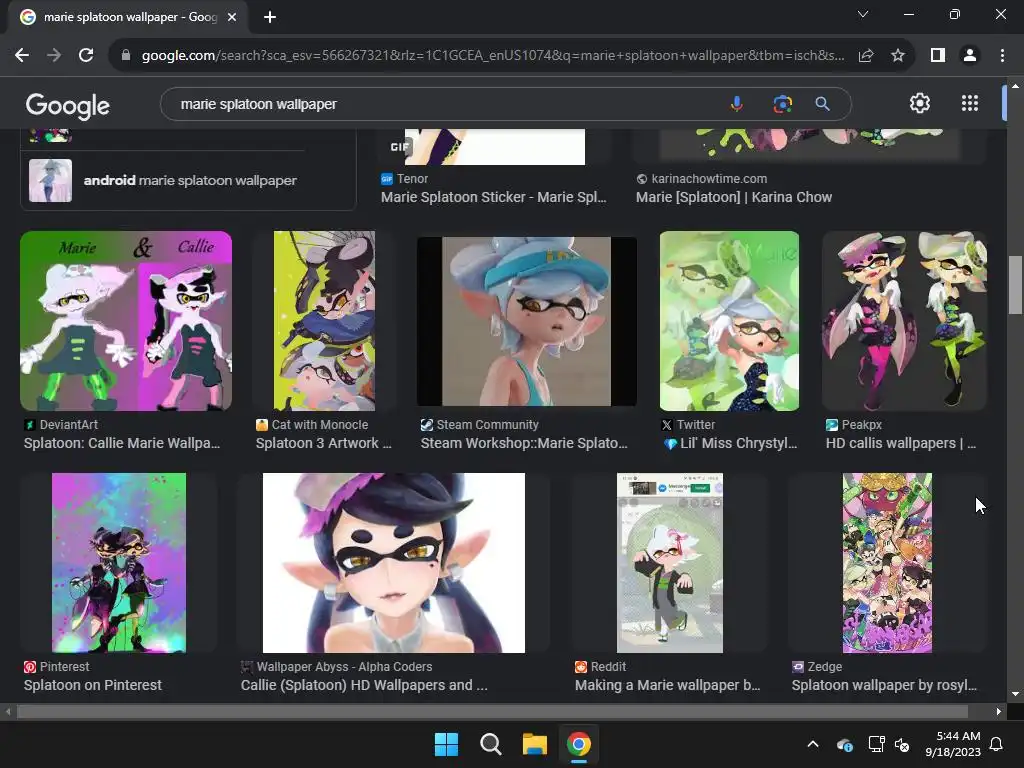1024x768 pixels.
Task: Show hidden system tray icons
Action: click(813, 744)
